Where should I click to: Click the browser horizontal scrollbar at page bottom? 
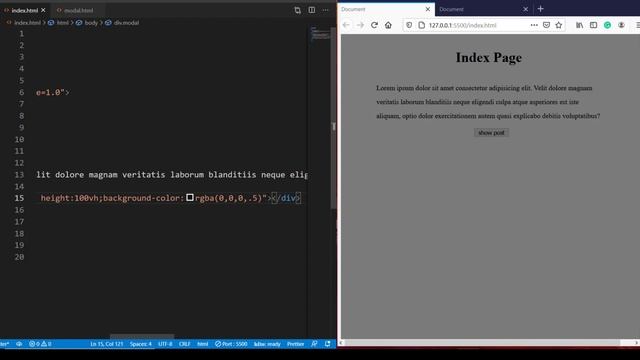[482, 342]
